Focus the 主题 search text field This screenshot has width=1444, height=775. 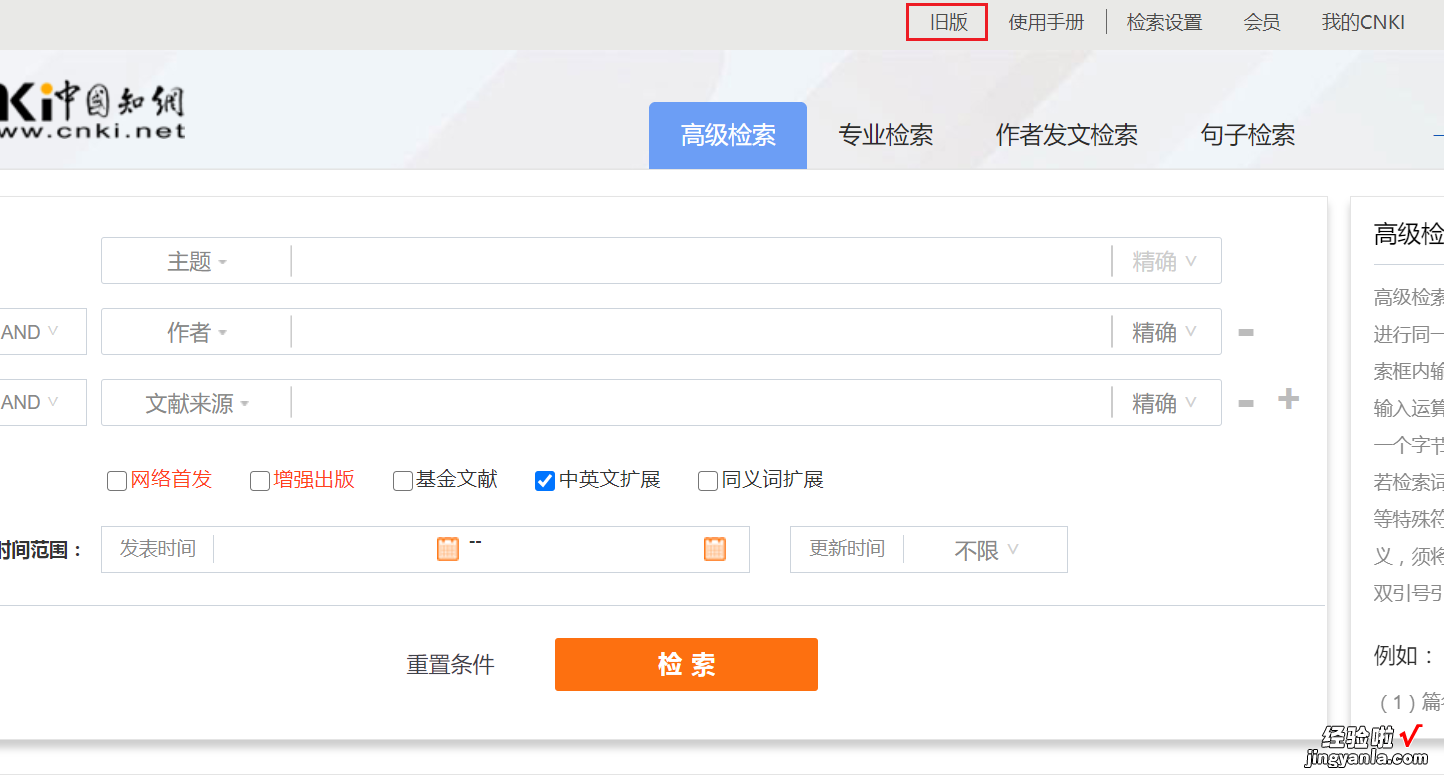701,261
